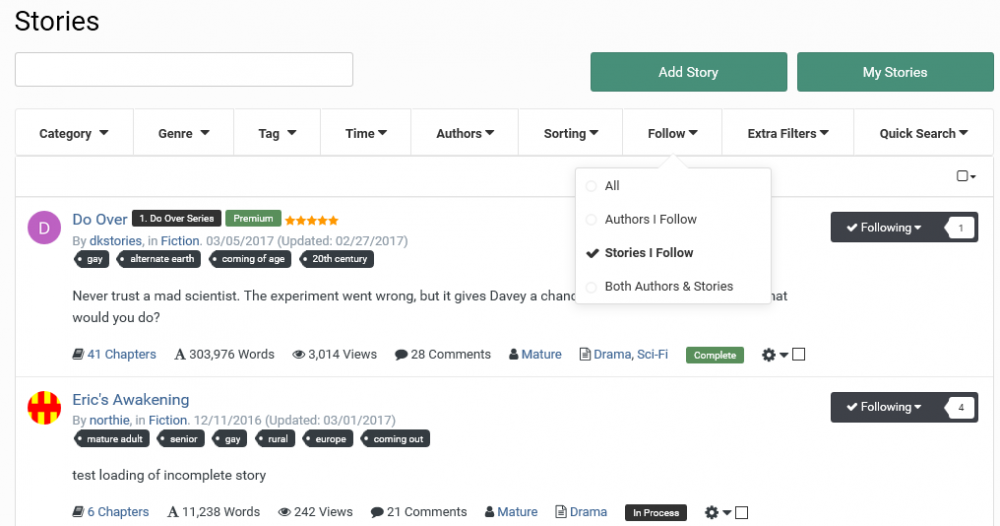This screenshot has width=1000, height=526.
Task: Open the Sorting dropdown
Action: (570, 133)
